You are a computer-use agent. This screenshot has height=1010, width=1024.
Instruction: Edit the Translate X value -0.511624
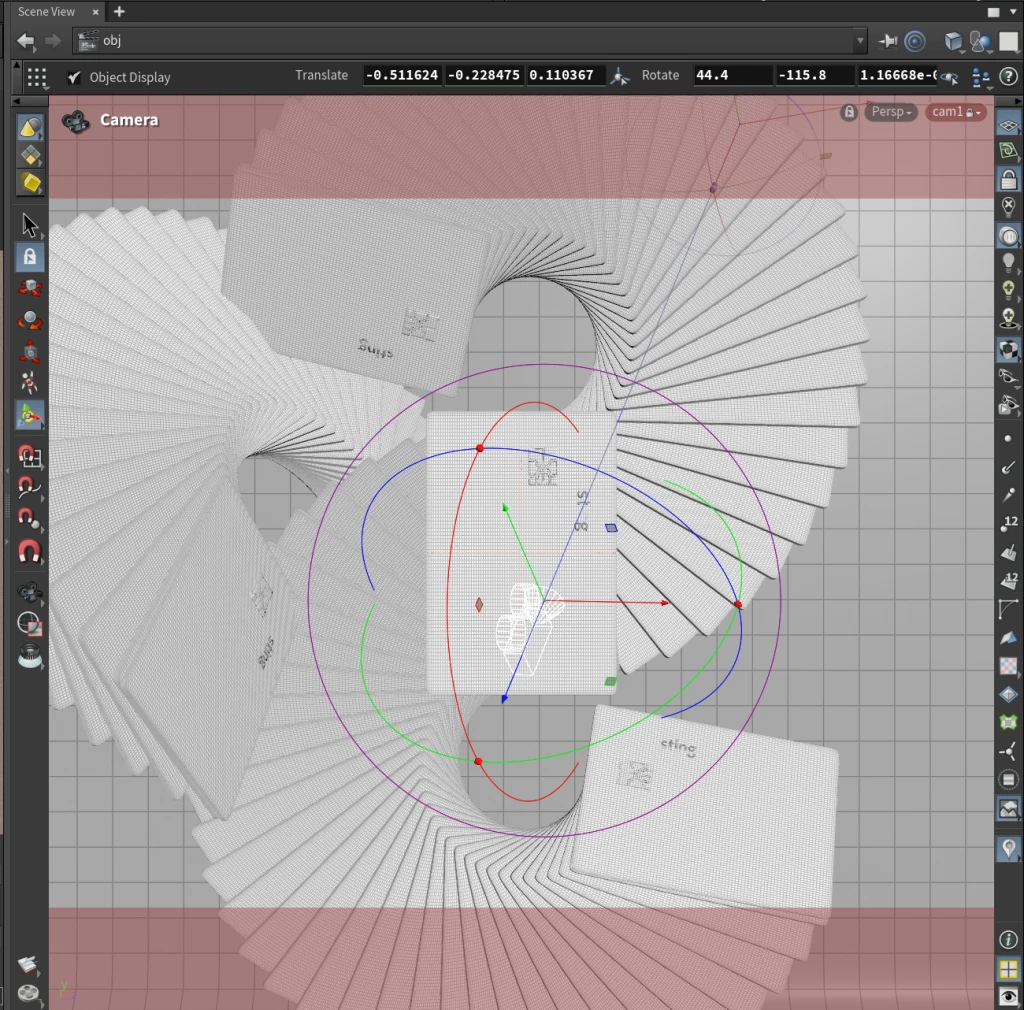point(402,75)
